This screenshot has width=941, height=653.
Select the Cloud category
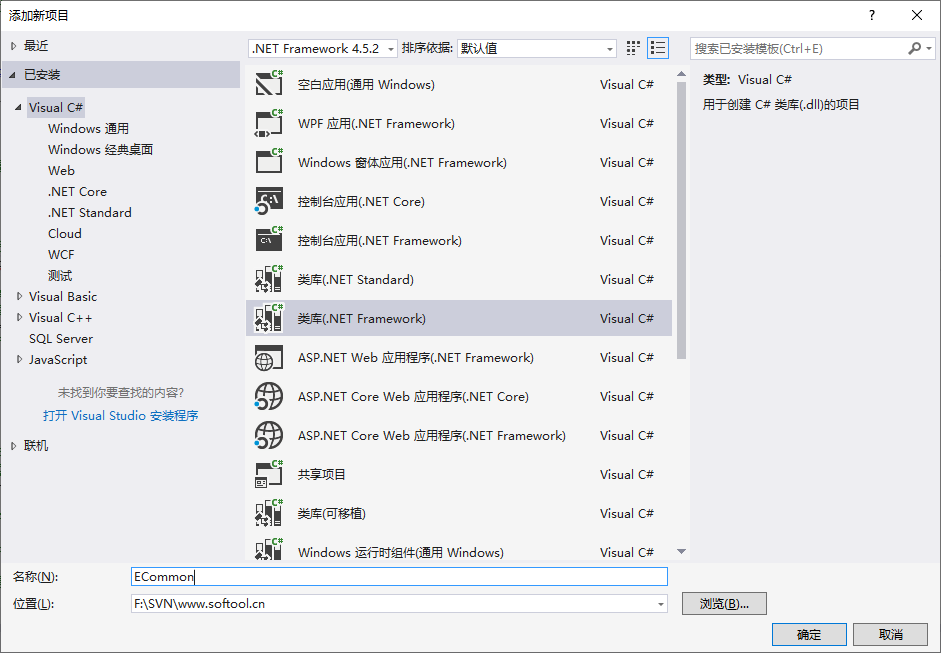coord(65,233)
